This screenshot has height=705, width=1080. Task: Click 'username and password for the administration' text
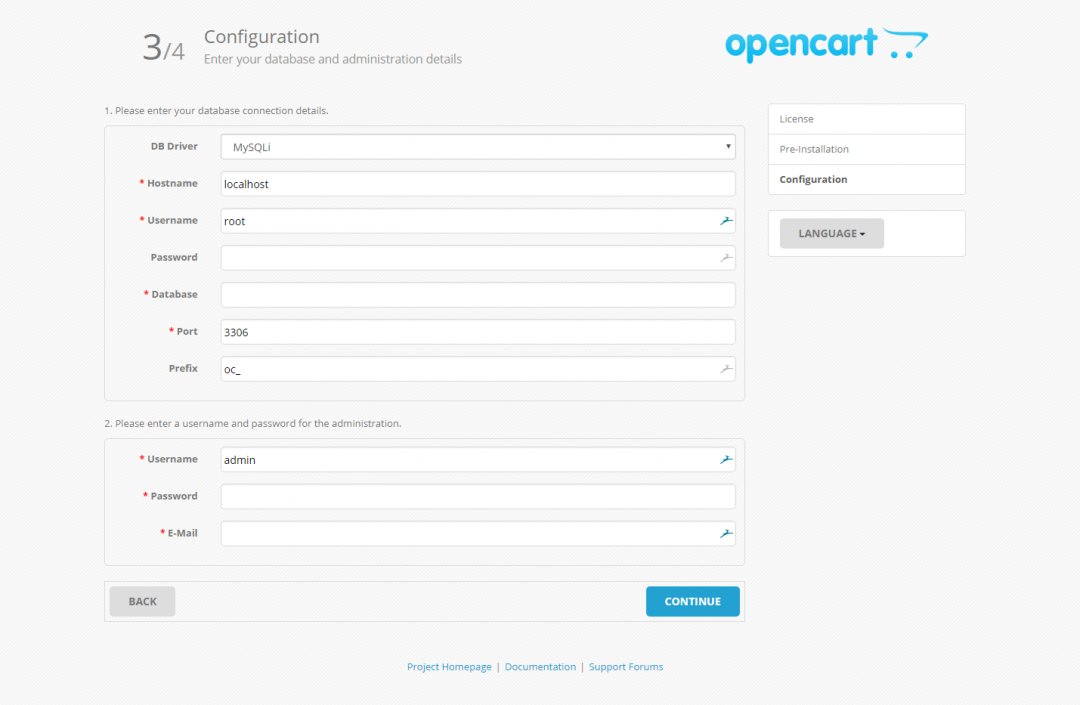291,423
